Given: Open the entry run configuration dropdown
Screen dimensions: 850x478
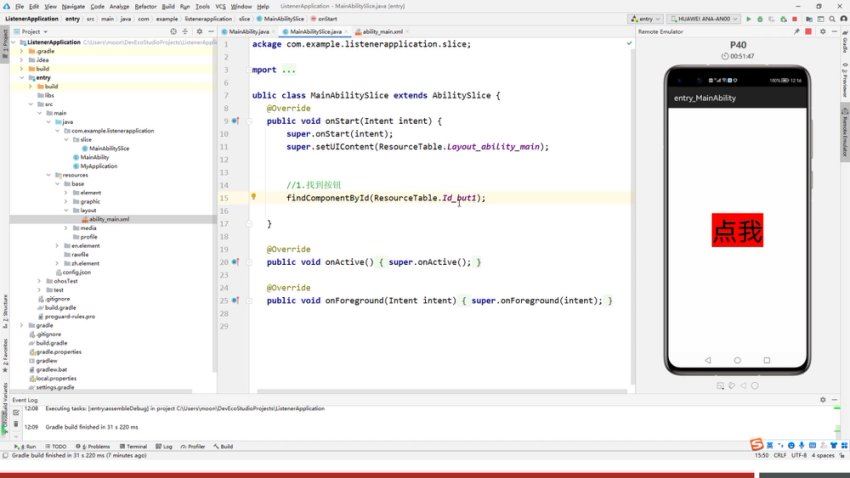Looking at the screenshot, I should tap(646, 19).
